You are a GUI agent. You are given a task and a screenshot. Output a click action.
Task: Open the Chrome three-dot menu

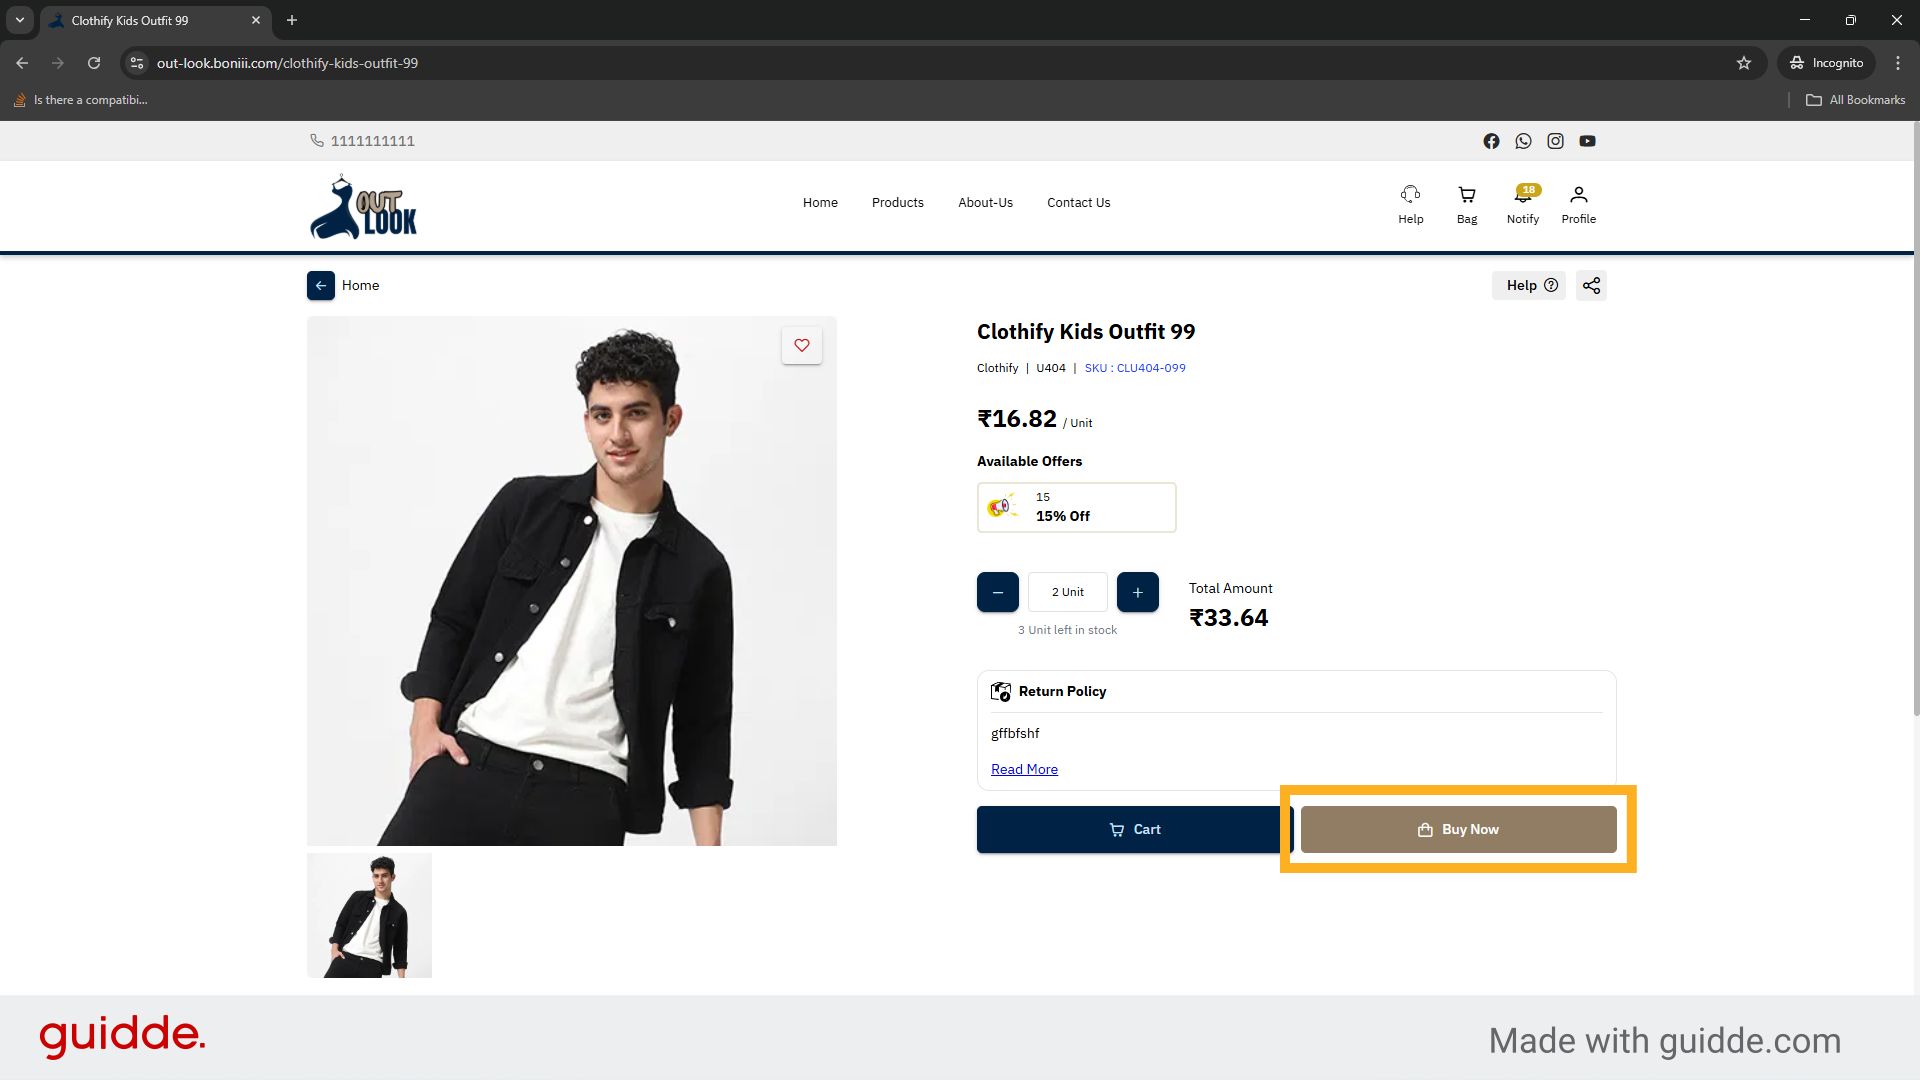pos(1898,63)
